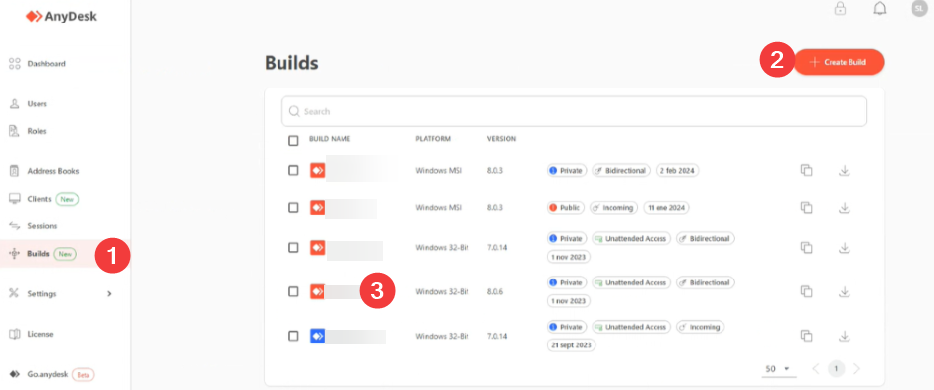The height and width of the screenshot is (390, 934).
Task: Tick checkbox for 7.0.14 blue-icon build
Action: 293,336
